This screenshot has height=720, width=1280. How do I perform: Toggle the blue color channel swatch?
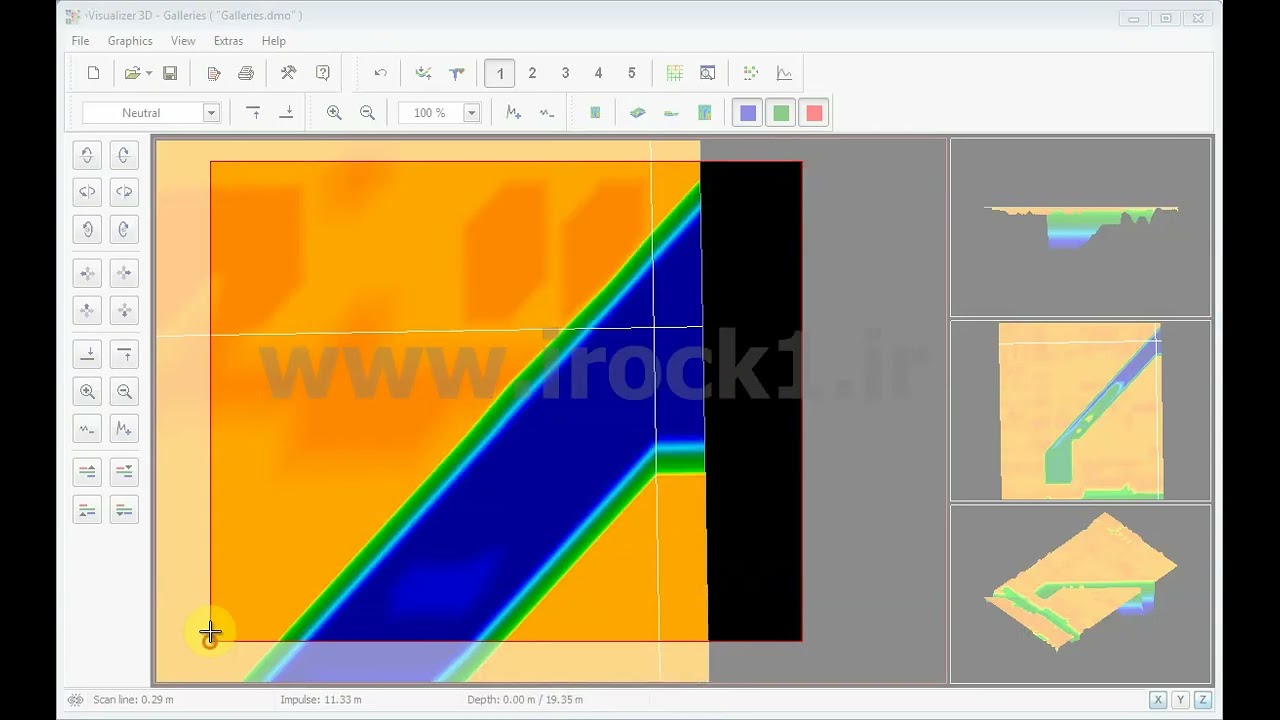(748, 113)
